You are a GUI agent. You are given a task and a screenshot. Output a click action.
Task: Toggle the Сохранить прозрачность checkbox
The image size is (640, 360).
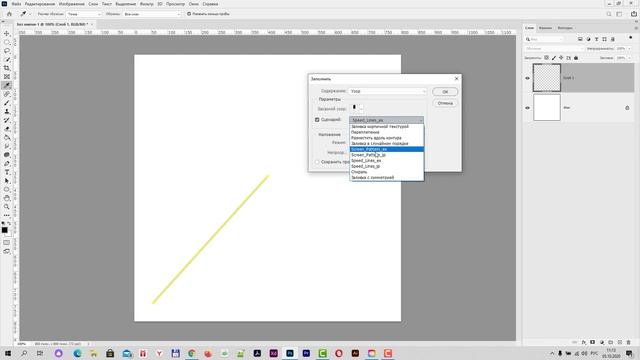click(317, 162)
